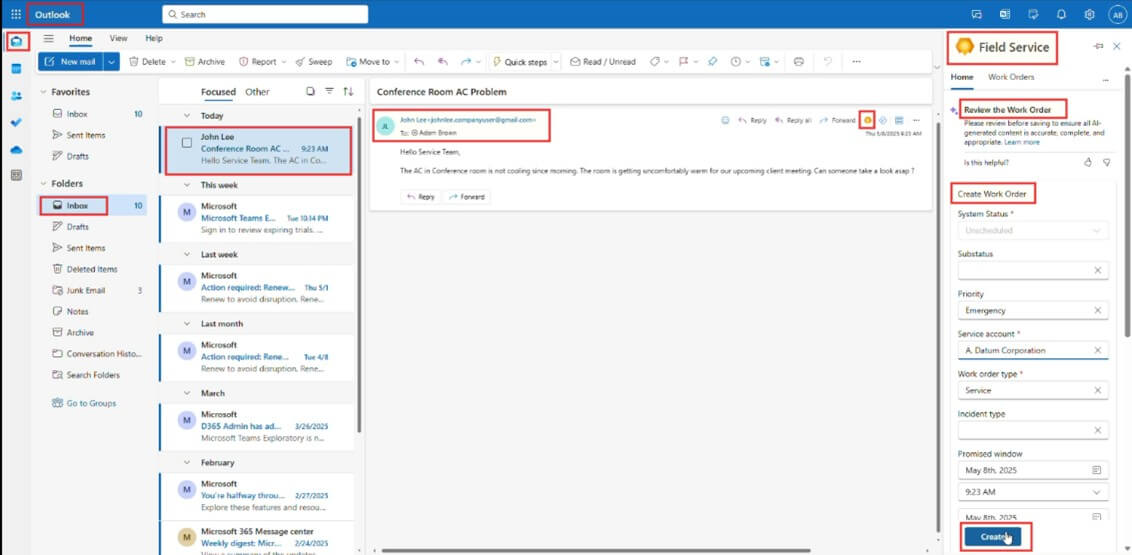Screen dimensions: 1132x555
Task: Expand the Quick steps dropdown arrow
Action: point(556,62)
